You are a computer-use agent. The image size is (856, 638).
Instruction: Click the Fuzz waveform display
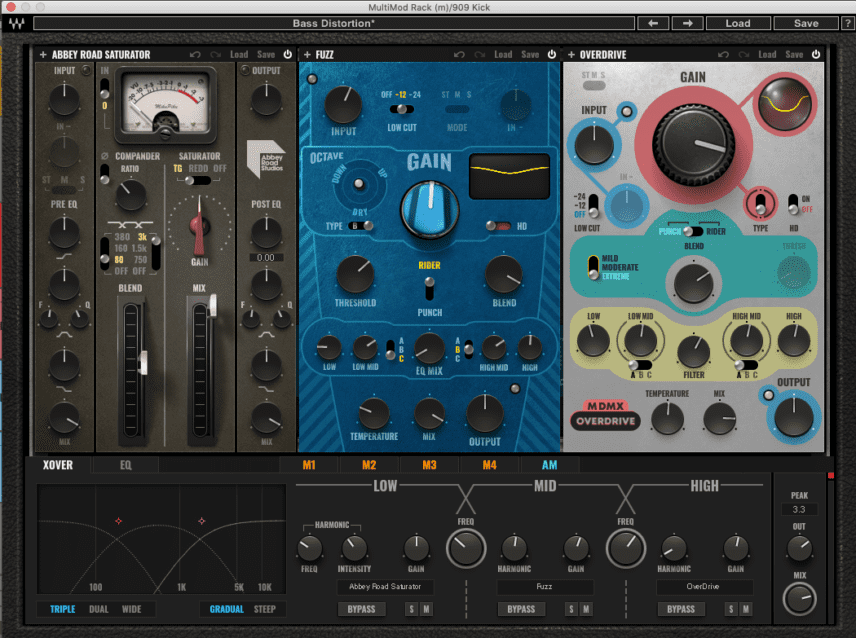pos(509,176)
